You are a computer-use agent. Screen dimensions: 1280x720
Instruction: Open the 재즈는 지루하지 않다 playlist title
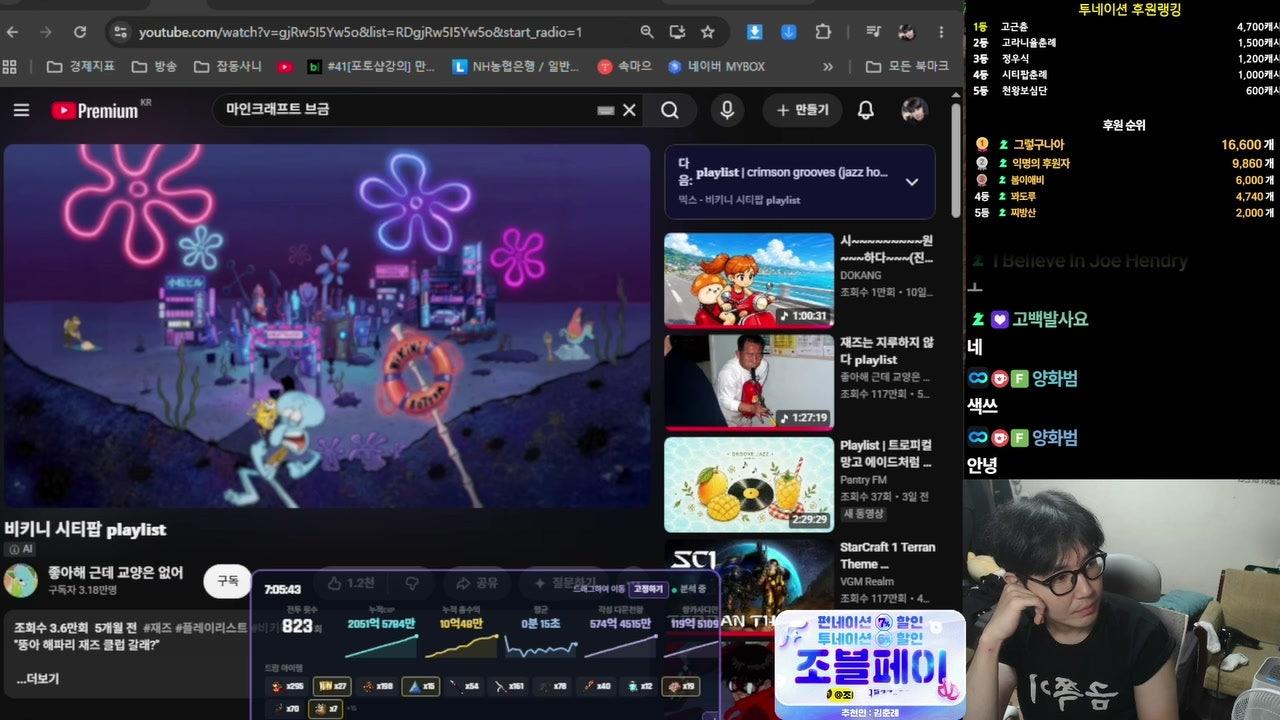pyautogui.click(x=887, y=351)
